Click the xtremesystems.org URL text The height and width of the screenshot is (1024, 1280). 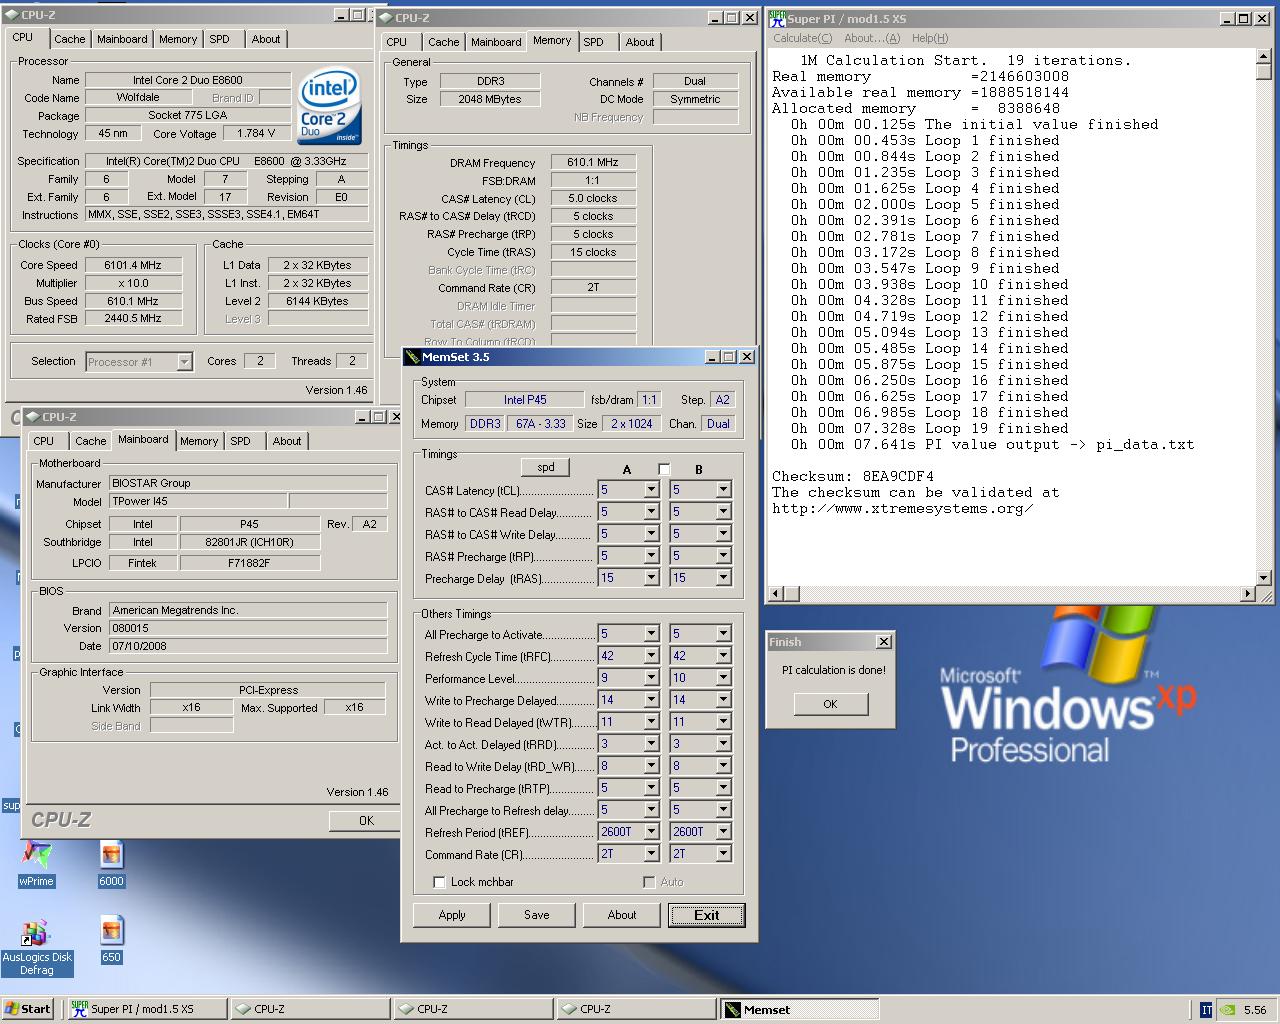coord(903,508)
